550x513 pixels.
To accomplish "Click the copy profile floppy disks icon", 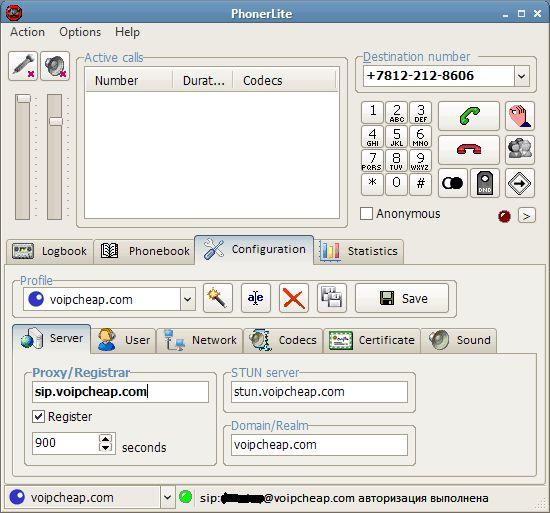I will coord(332,298).
